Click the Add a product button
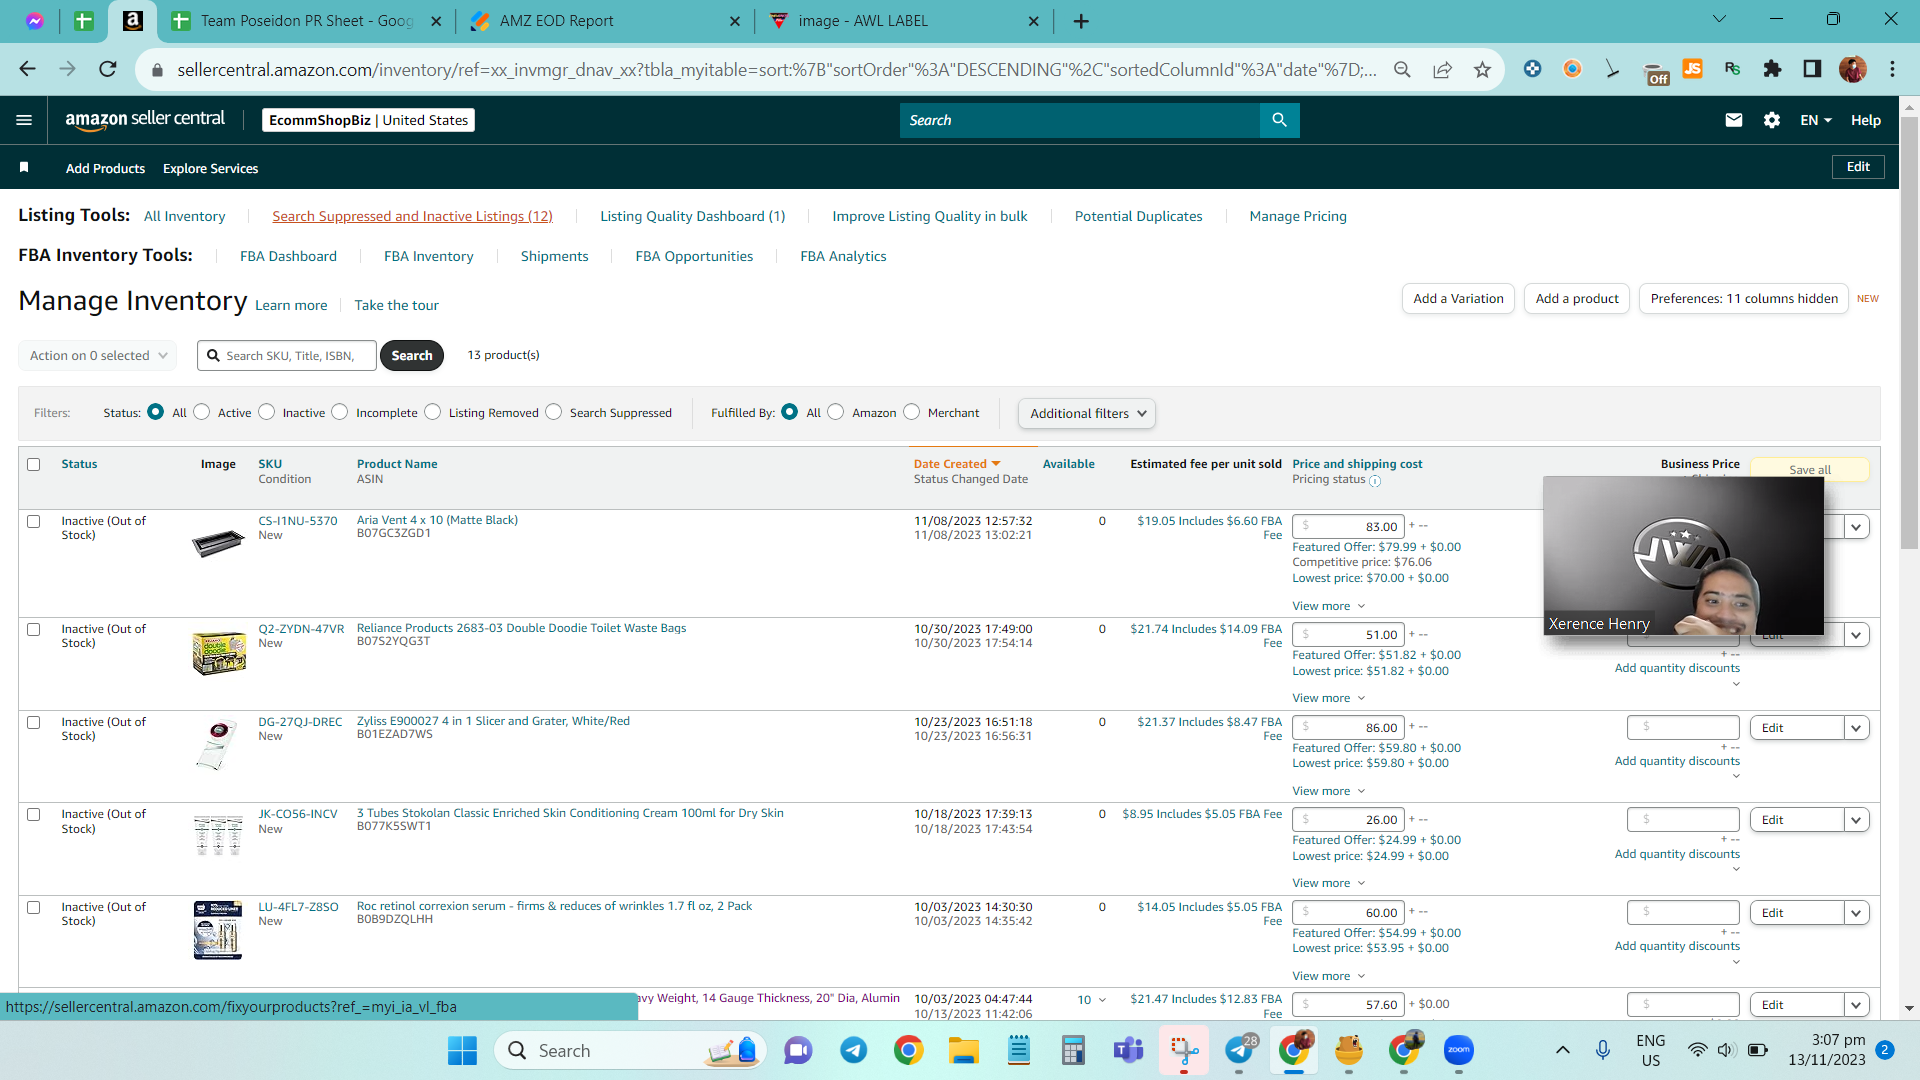1920x1080 pixels. click(x=1577, y=299)
